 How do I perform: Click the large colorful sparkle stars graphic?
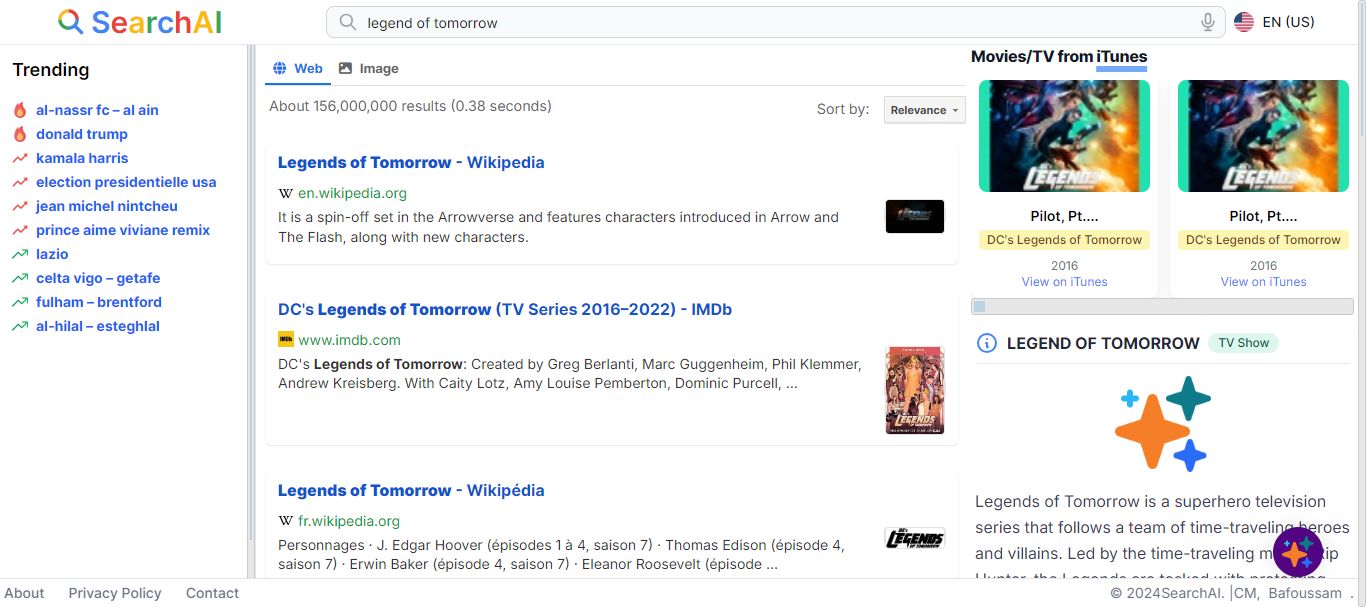coord(1162,423)
